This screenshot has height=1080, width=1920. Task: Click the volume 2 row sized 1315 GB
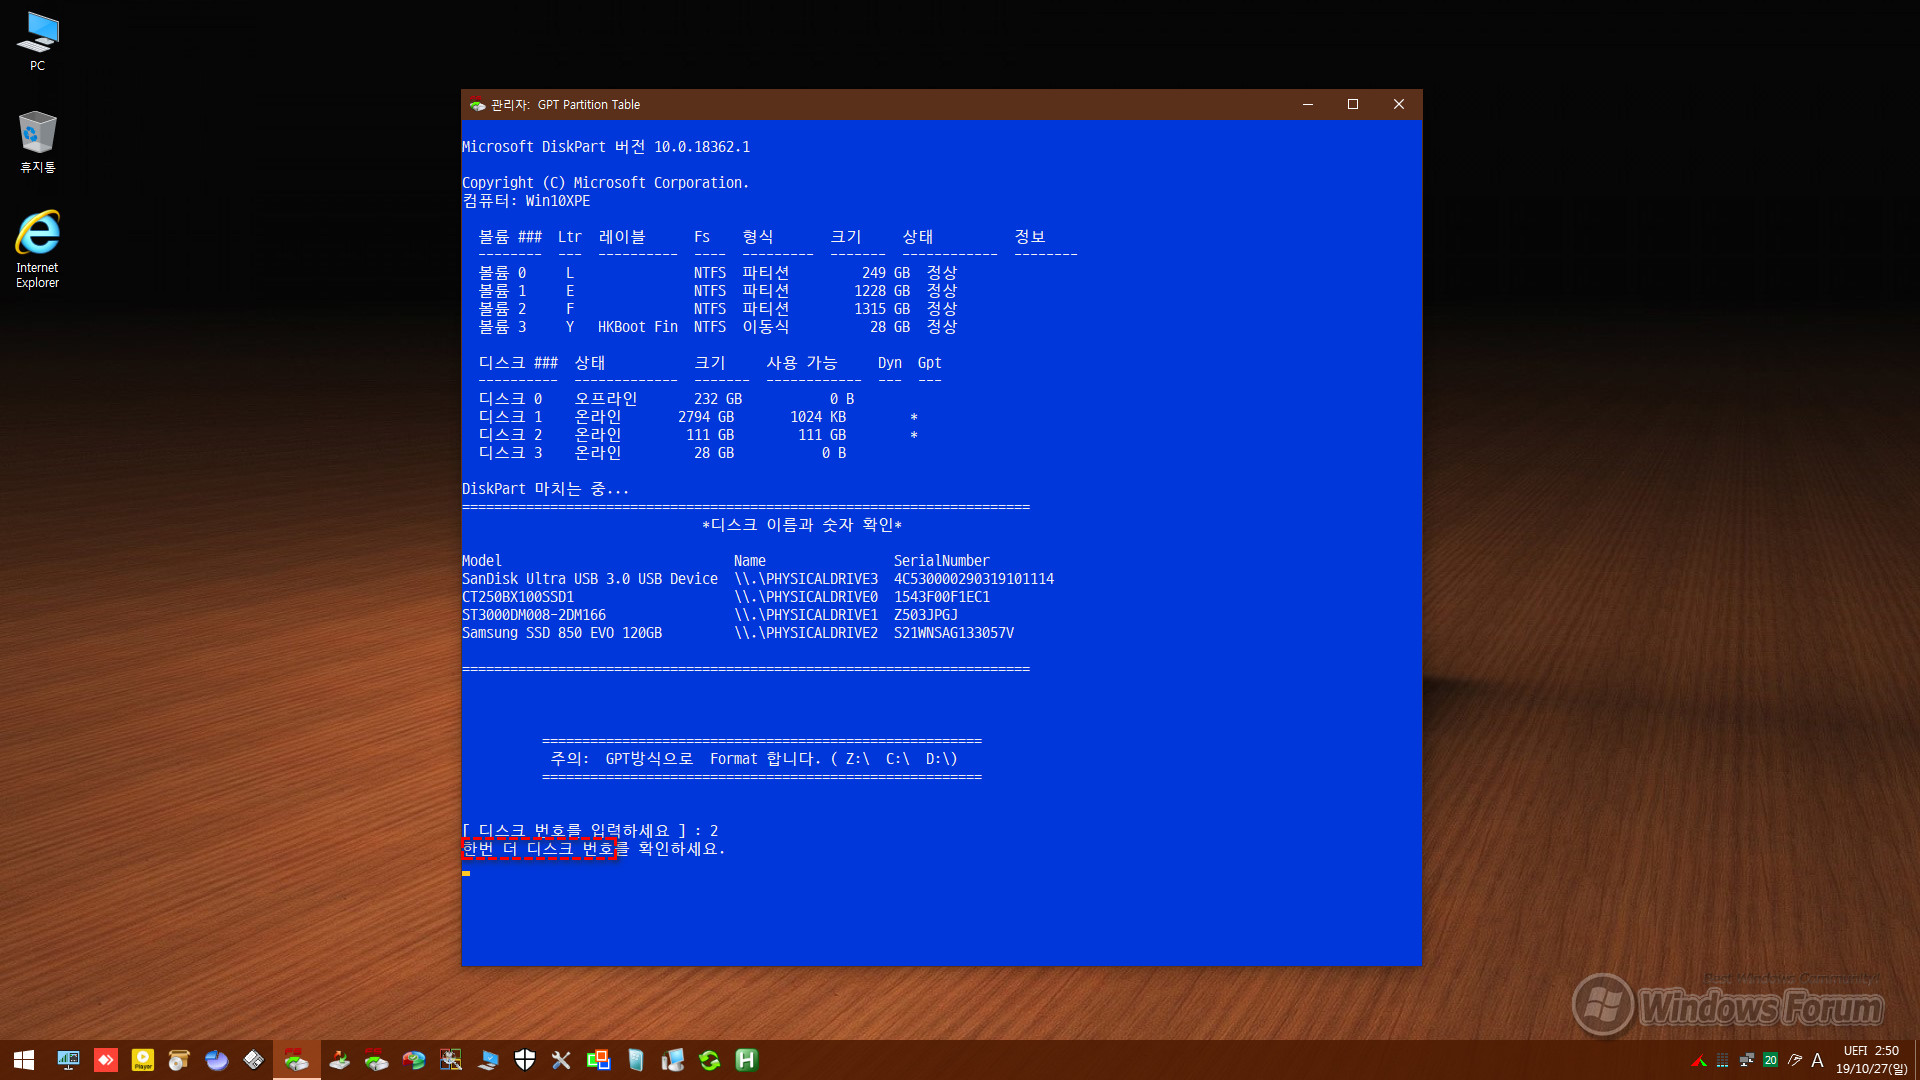pos(718,309)
